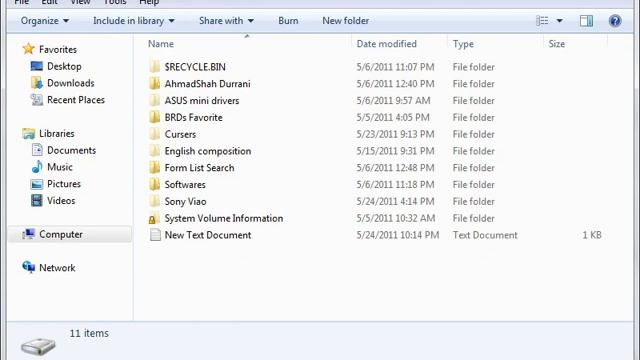Click the Computer icon in navigation pane
The height and width of the screenshot is (360, 640).
29,234
